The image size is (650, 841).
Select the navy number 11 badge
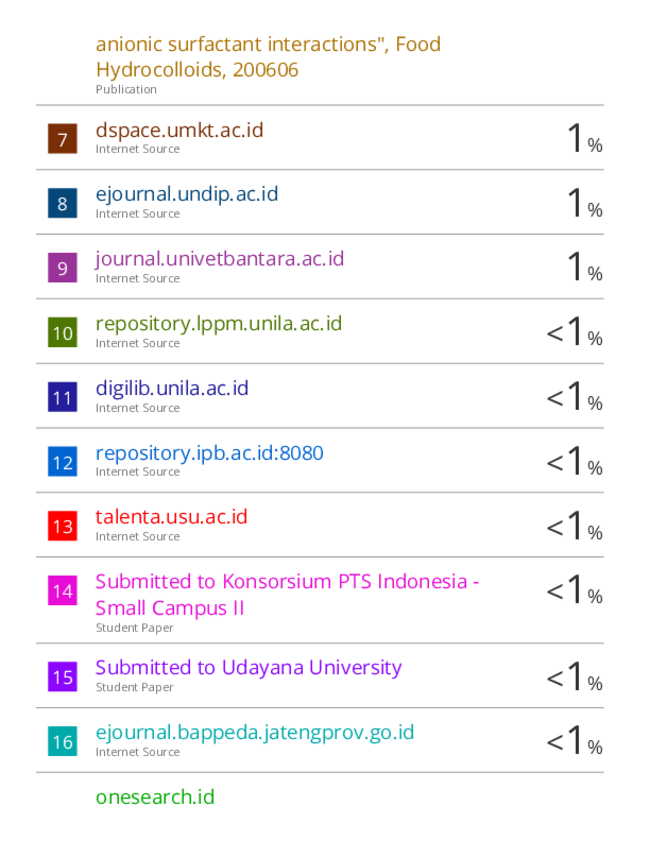(x=62, y=397)
